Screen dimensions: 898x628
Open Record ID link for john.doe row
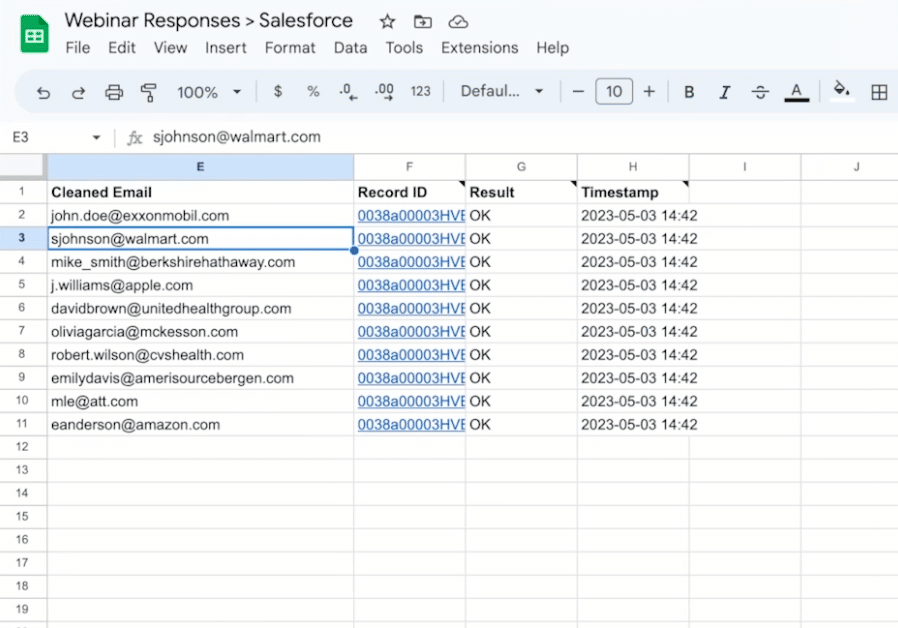pyautogui.click(x=411, y=216)
